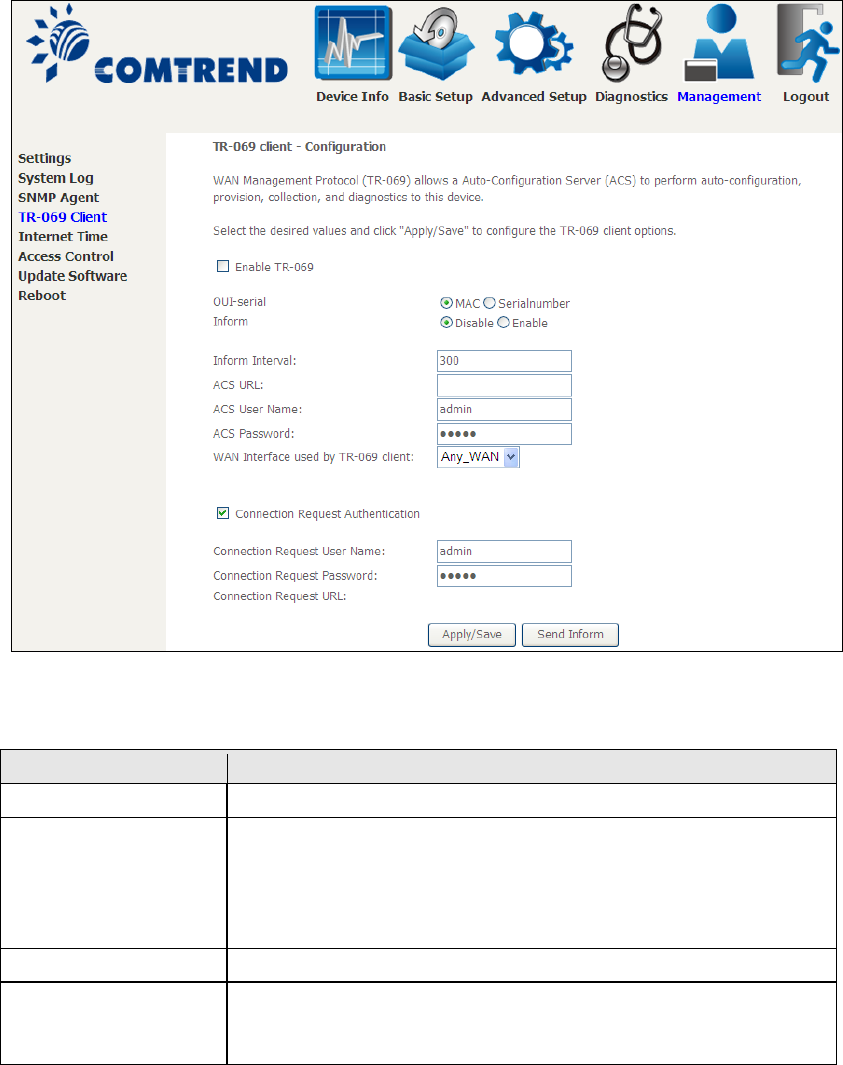Select the Logout label

pos(806,96)
